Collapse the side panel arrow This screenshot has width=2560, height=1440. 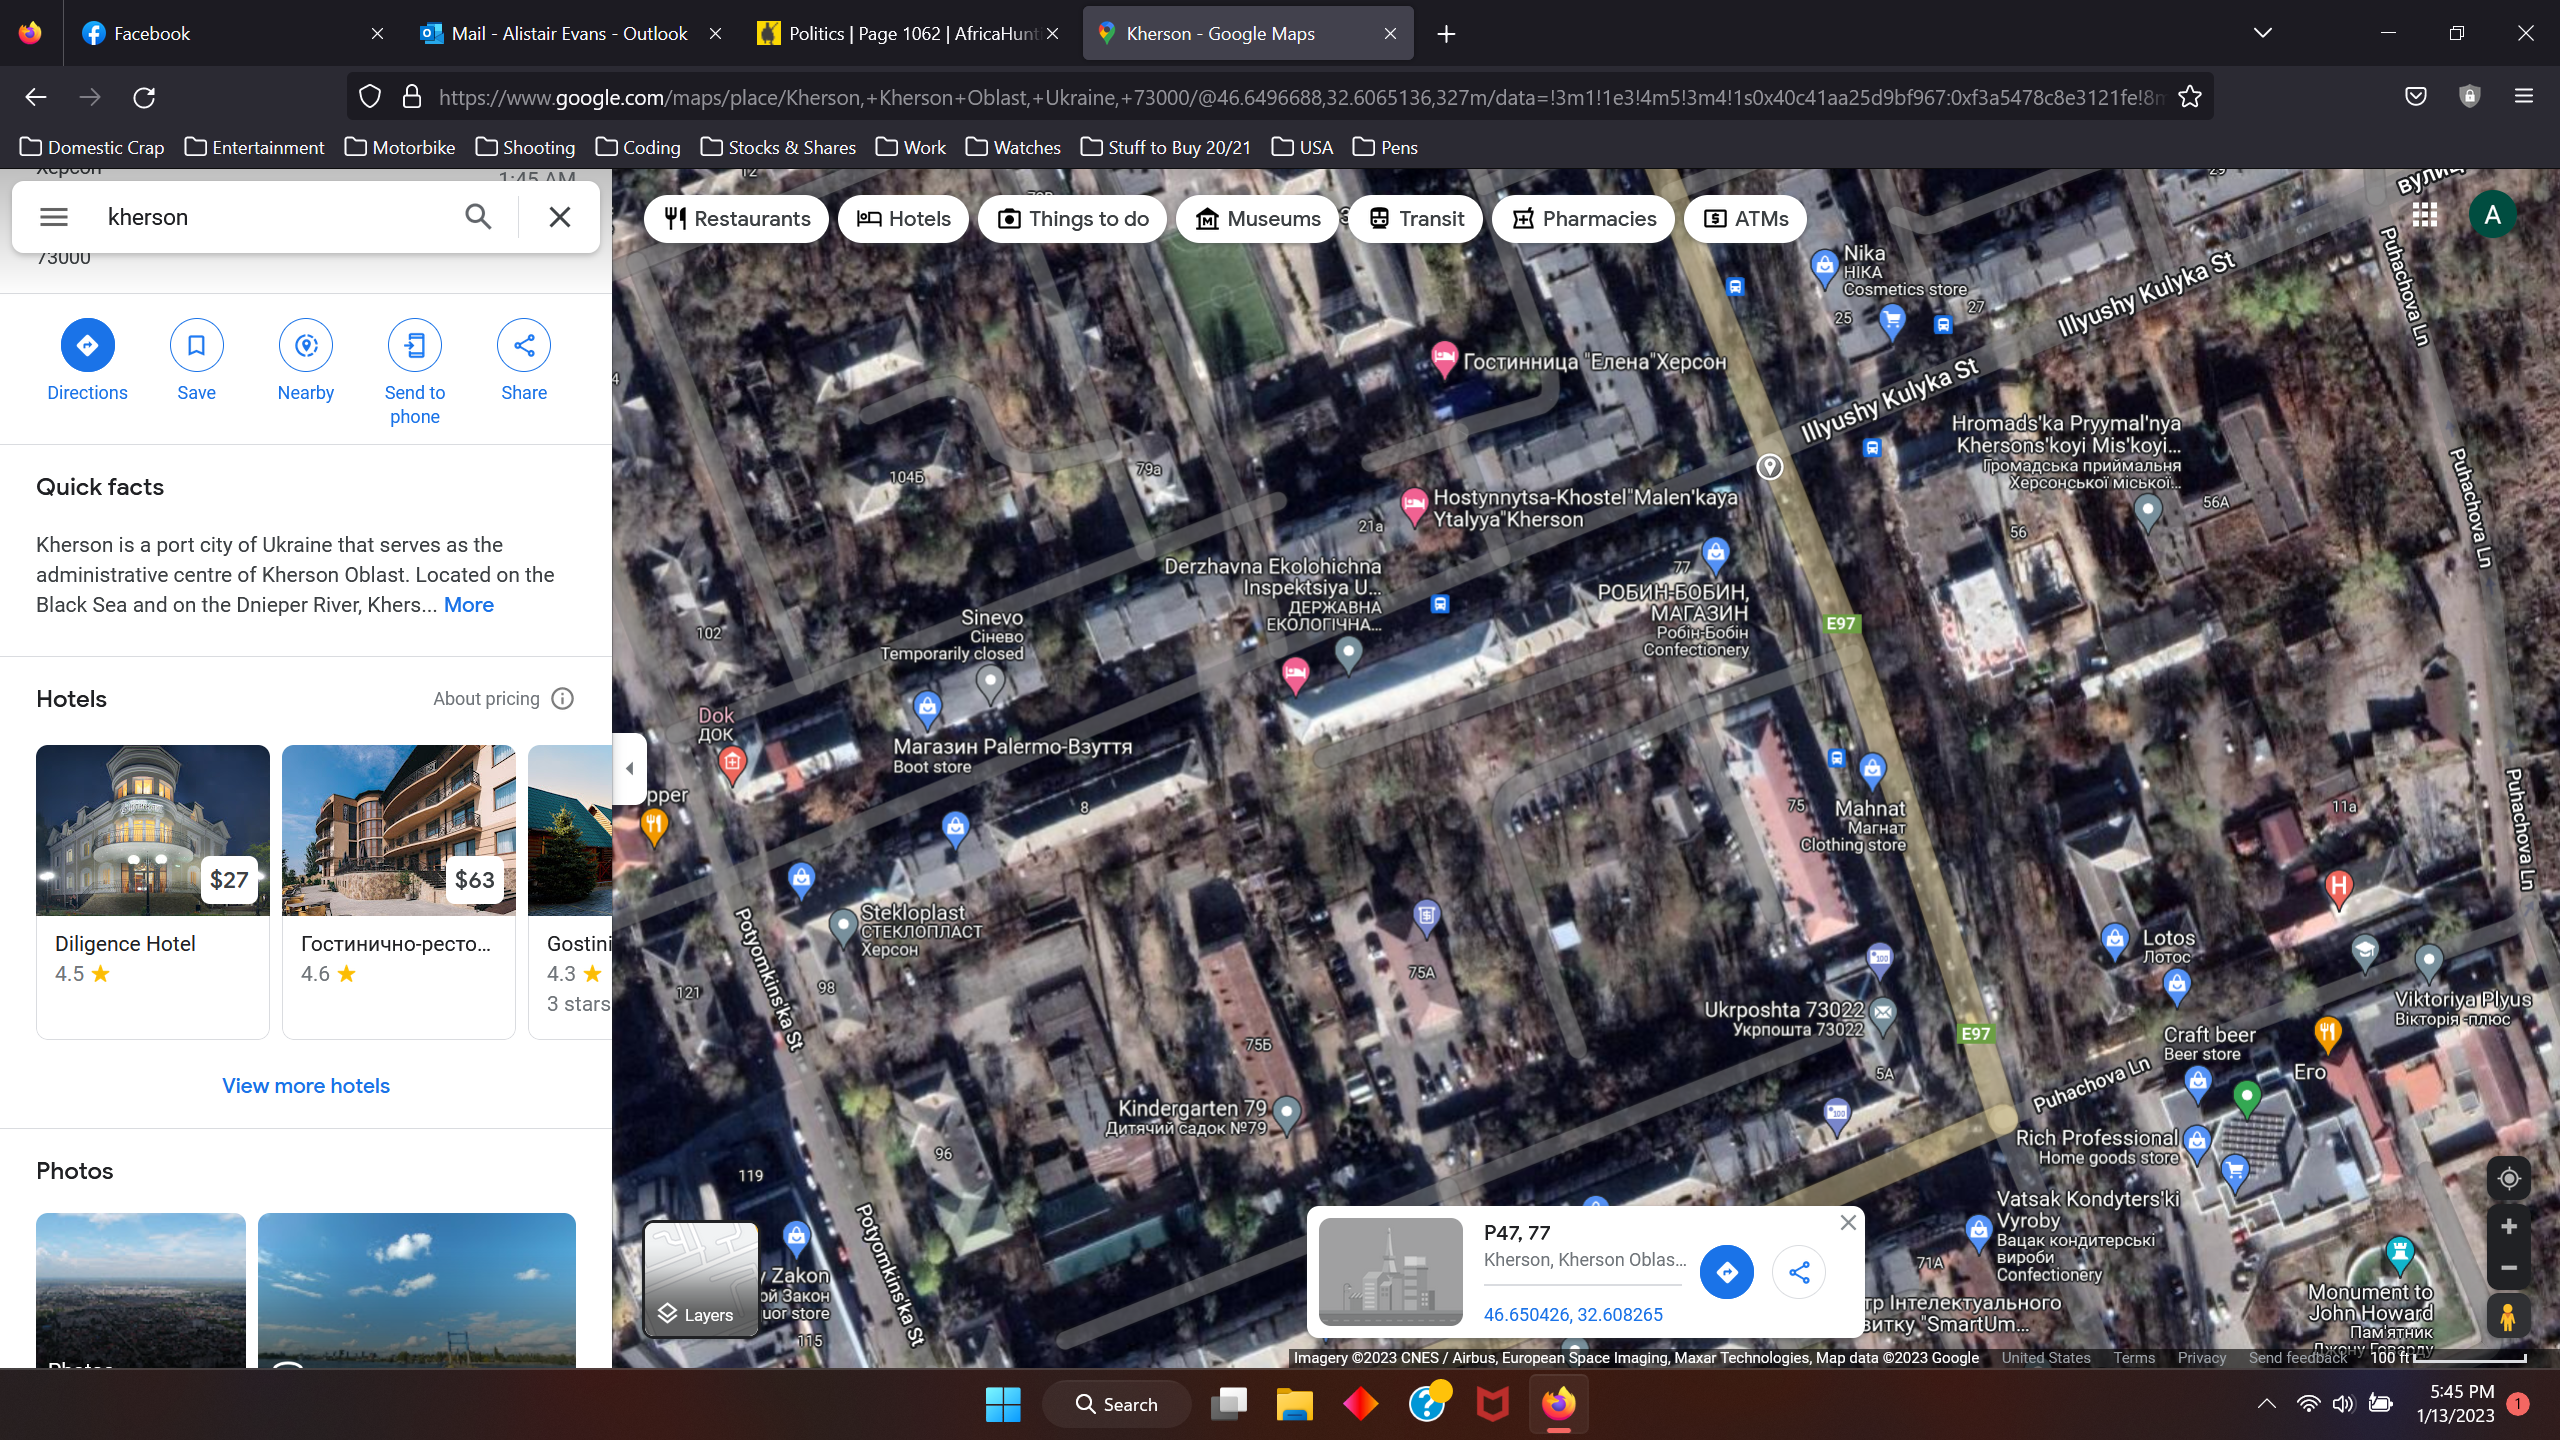tap(630, 769)
